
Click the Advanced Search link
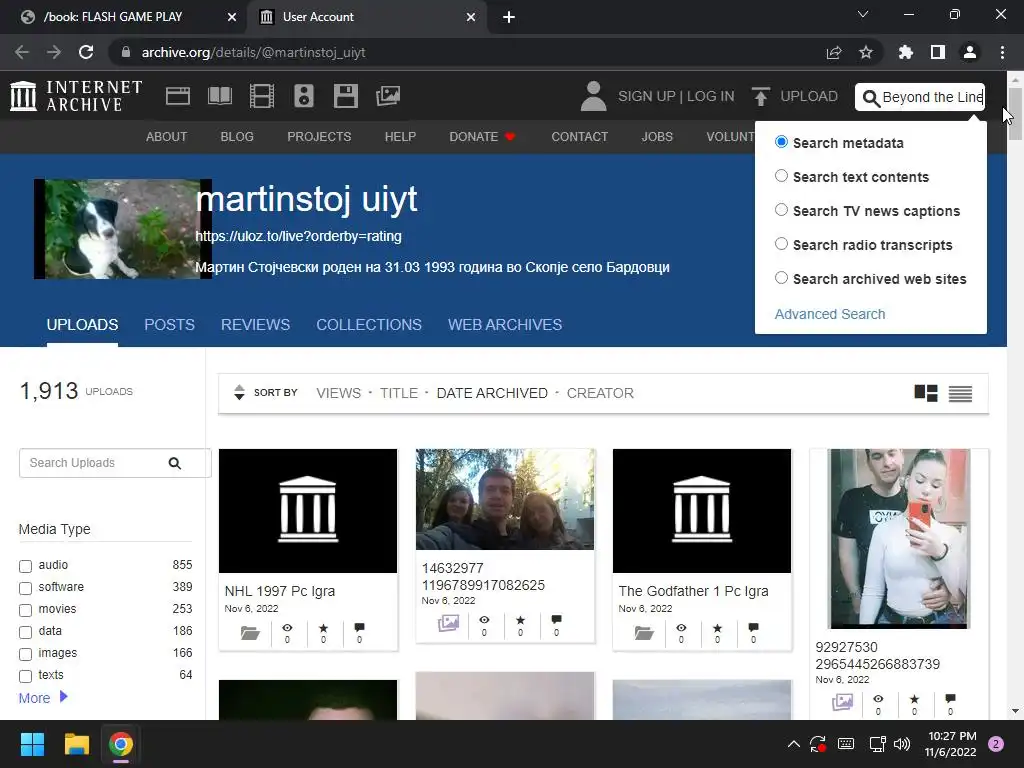click(829, 314)
